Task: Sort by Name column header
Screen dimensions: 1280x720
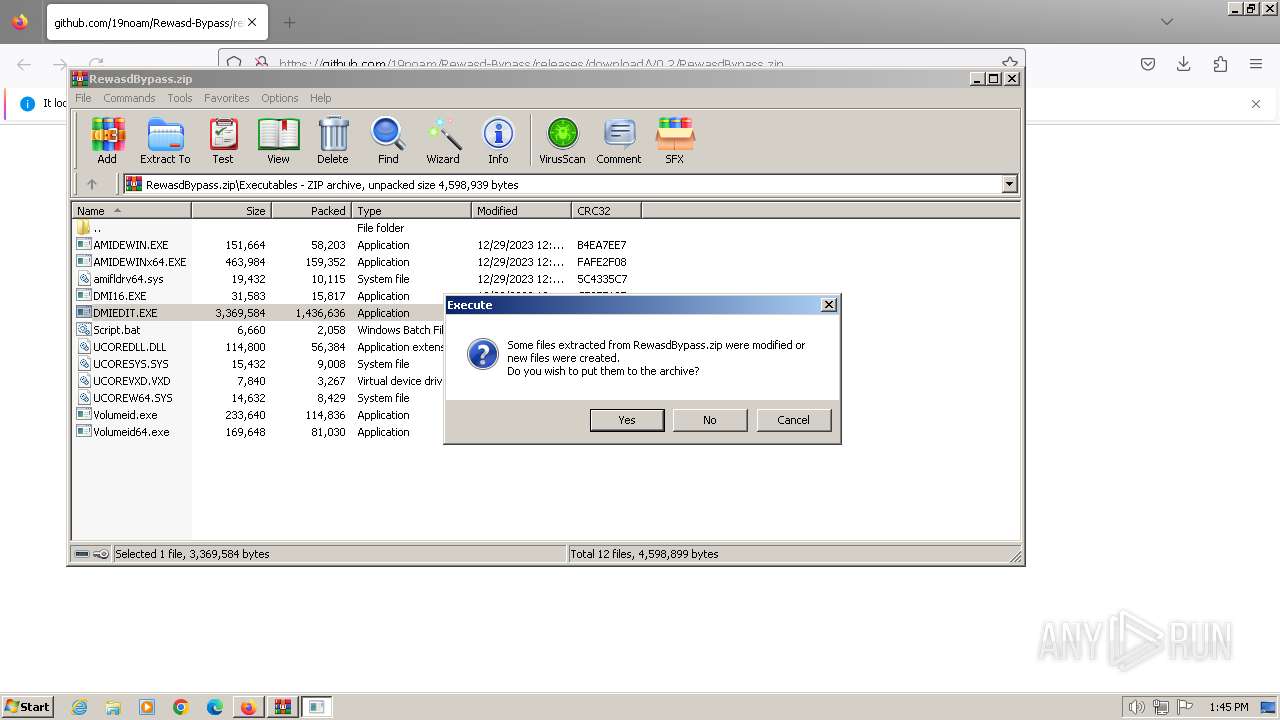Action: click(132, 211)
